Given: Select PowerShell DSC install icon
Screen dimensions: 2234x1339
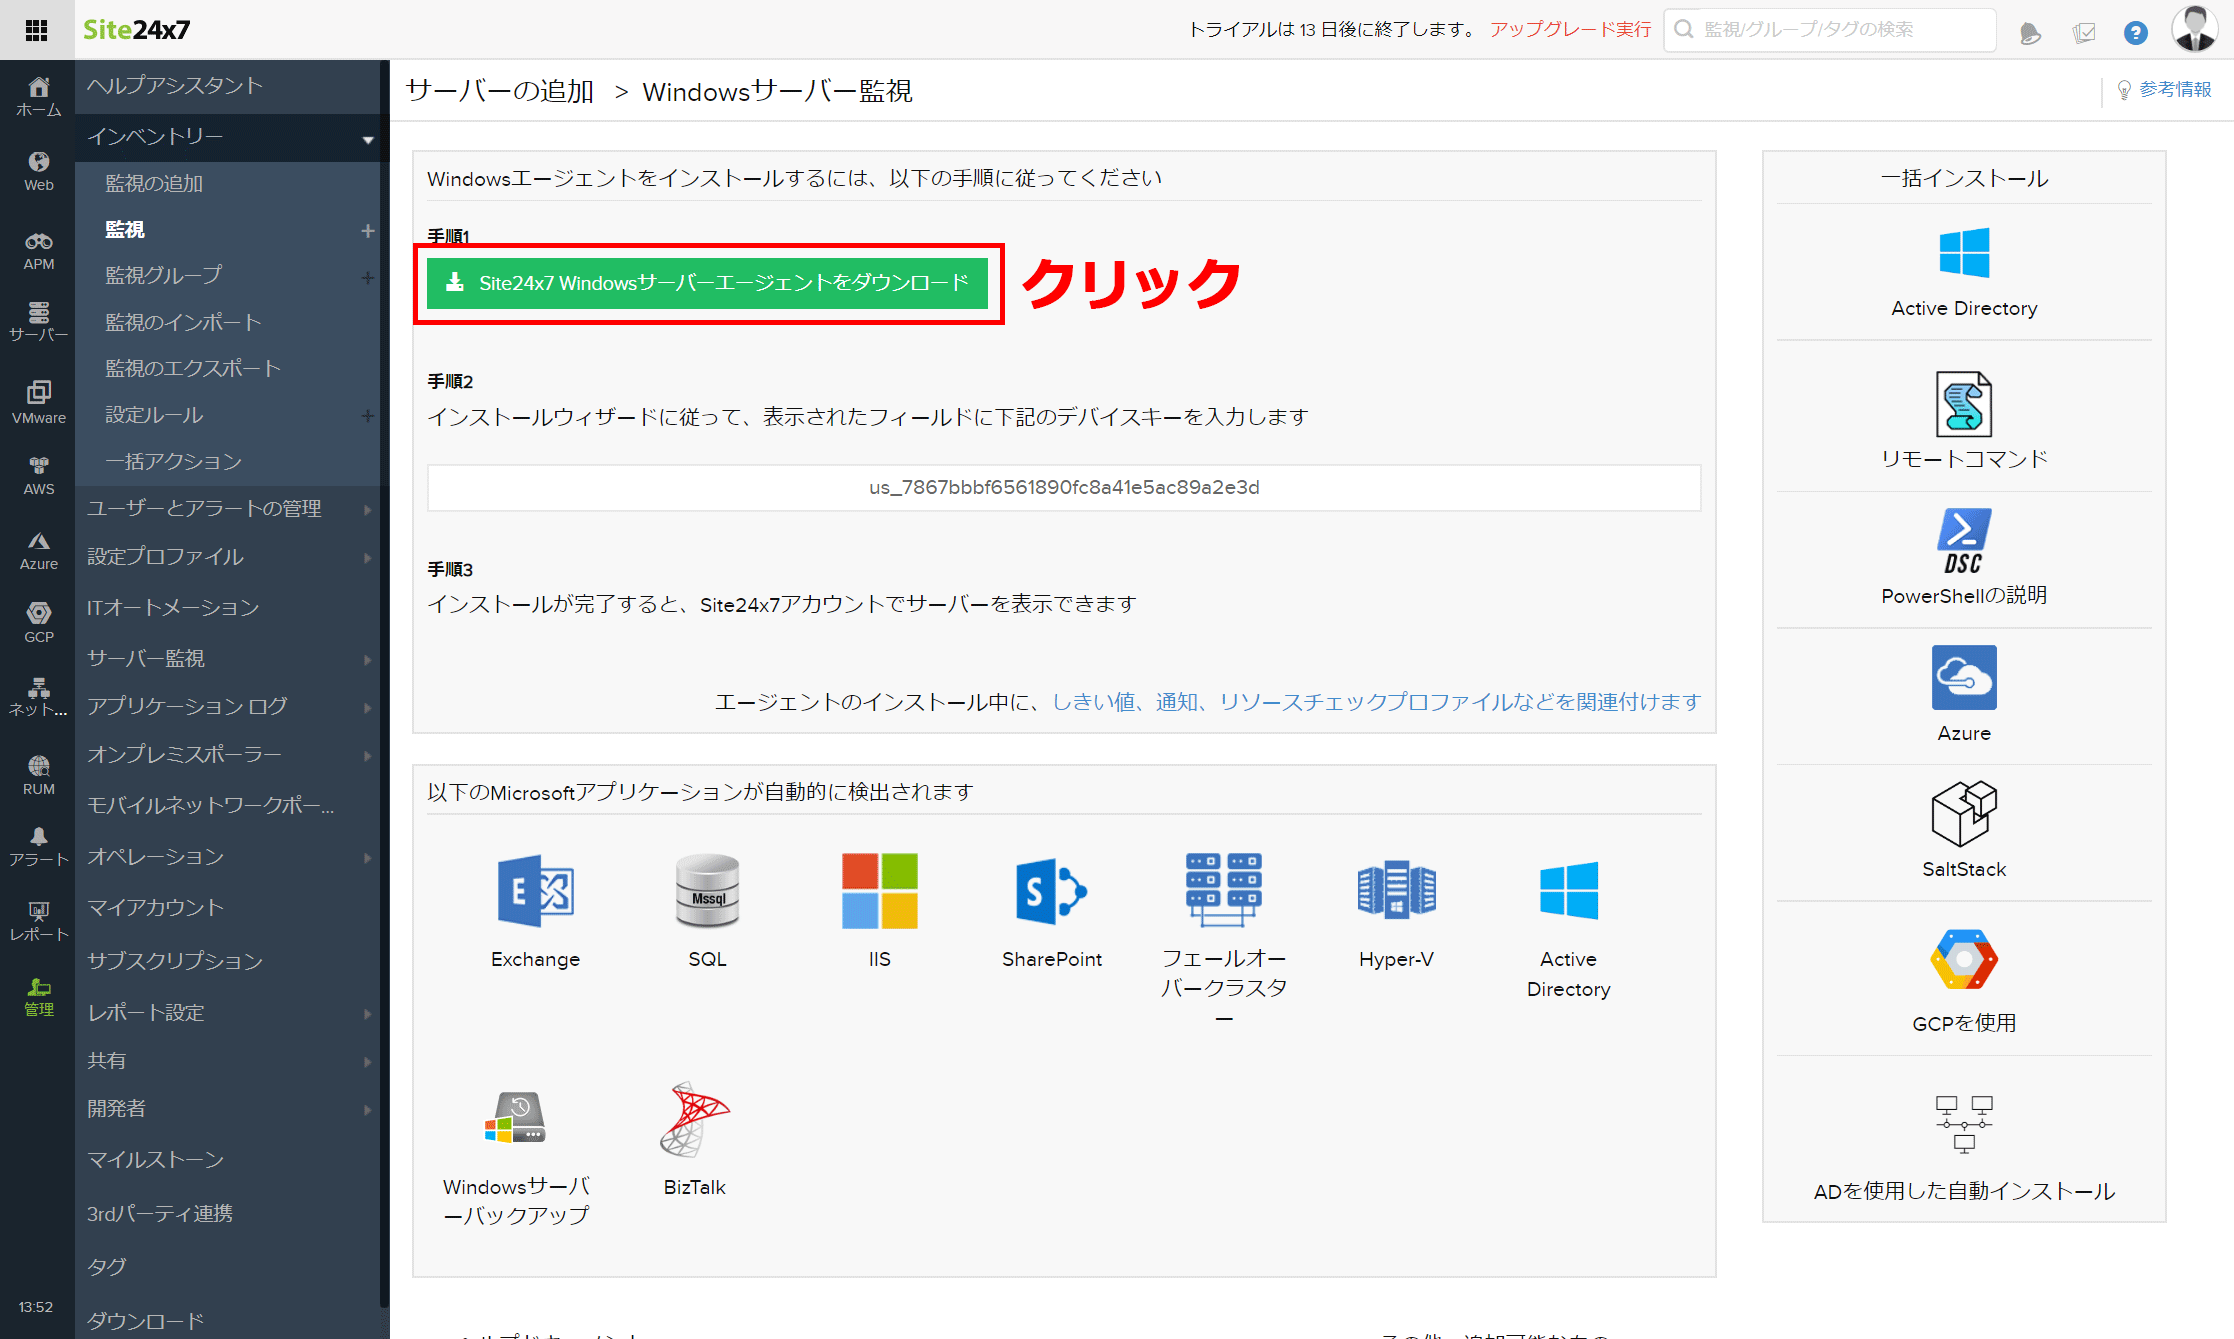Looking at the screenshot, I should click(1964, 542).
